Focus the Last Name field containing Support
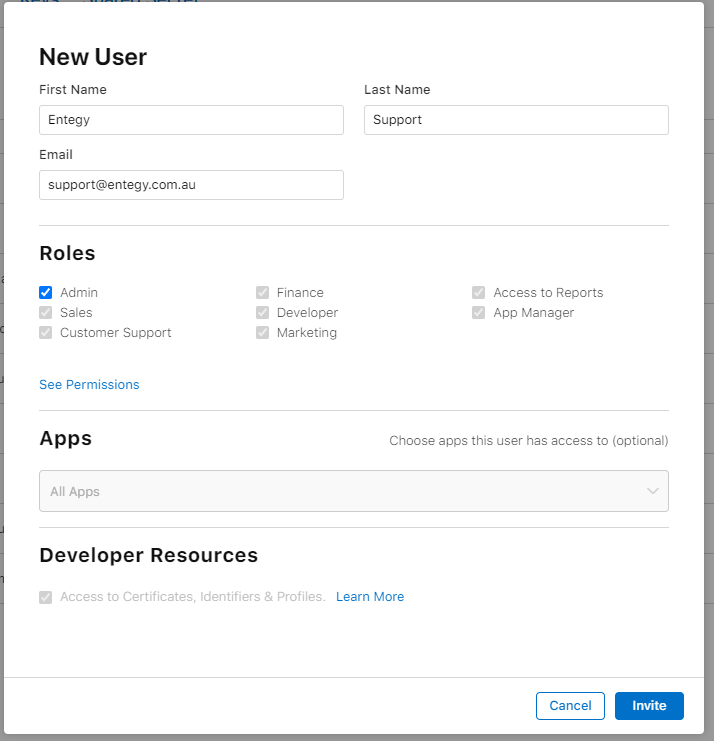 tap(516, 120)
